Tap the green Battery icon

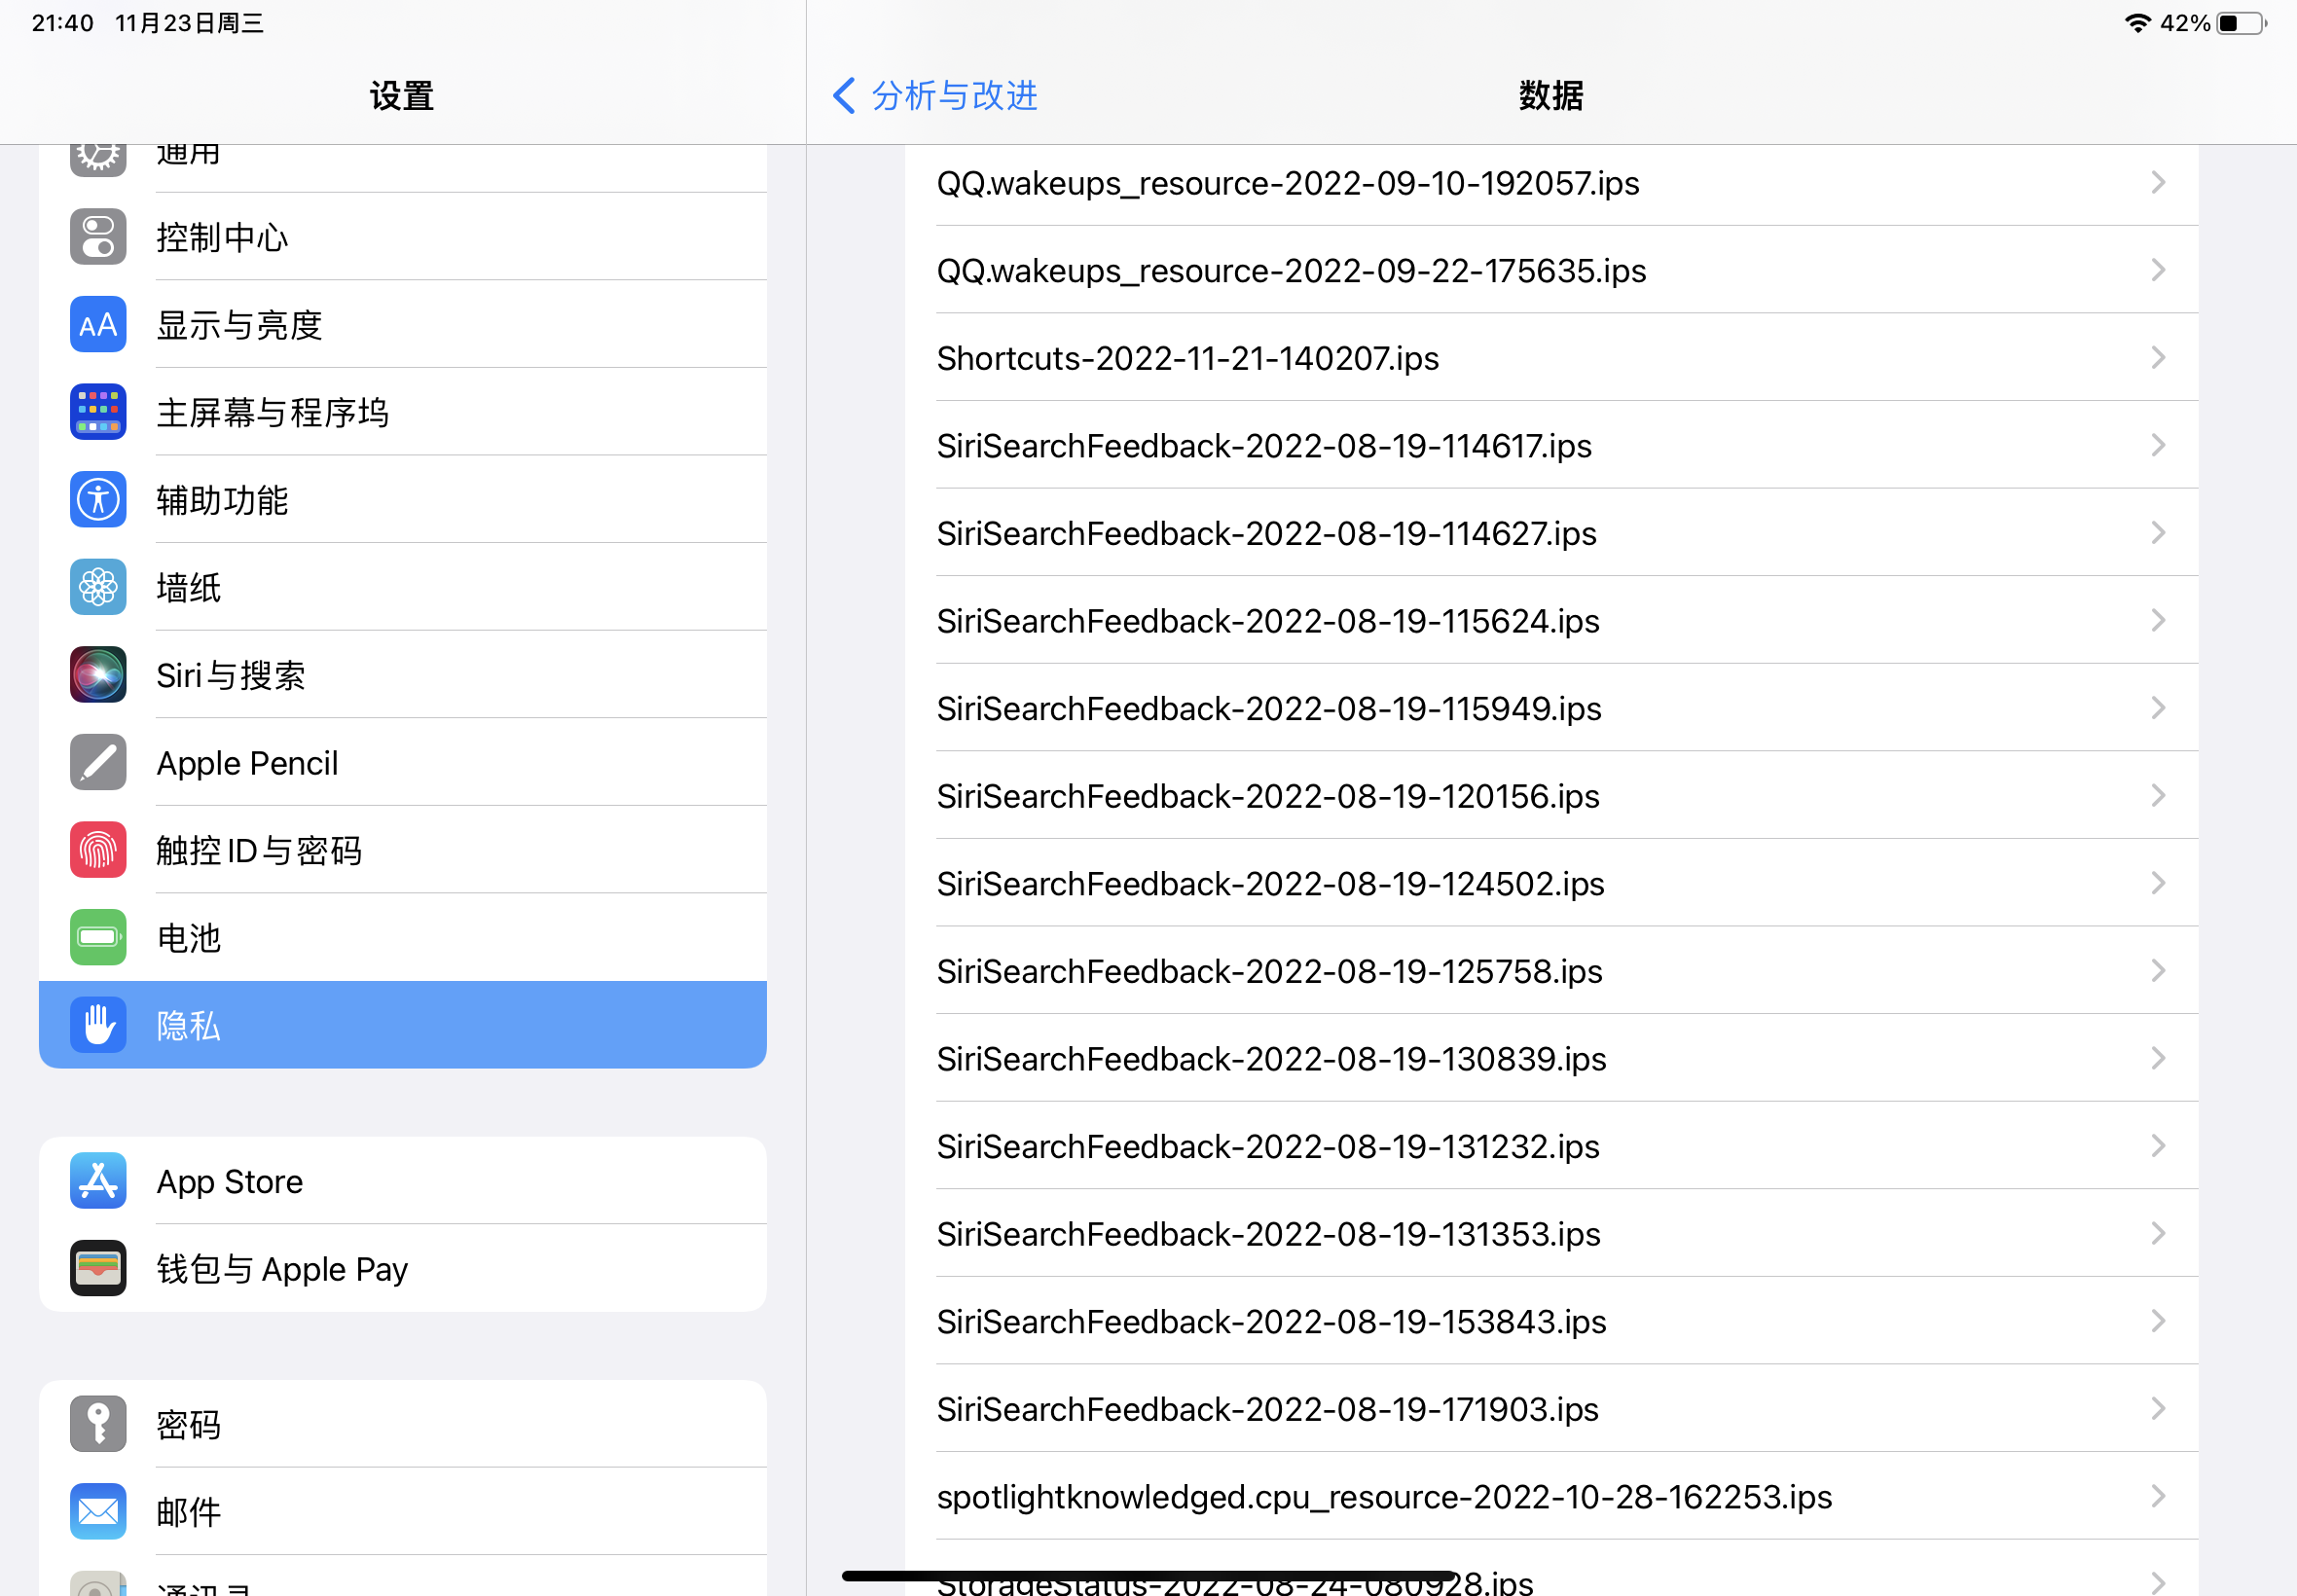pyautogui.click(x=98, y=937)
